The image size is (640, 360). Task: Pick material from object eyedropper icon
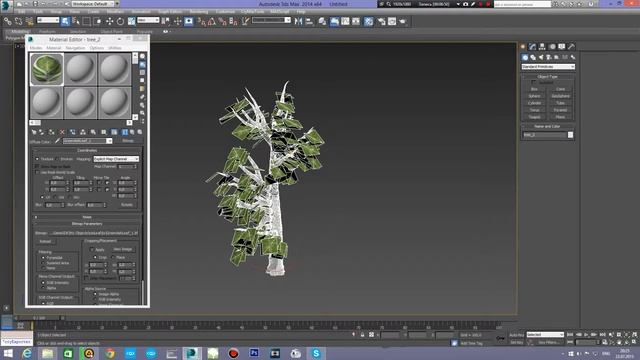pos(58,141)
